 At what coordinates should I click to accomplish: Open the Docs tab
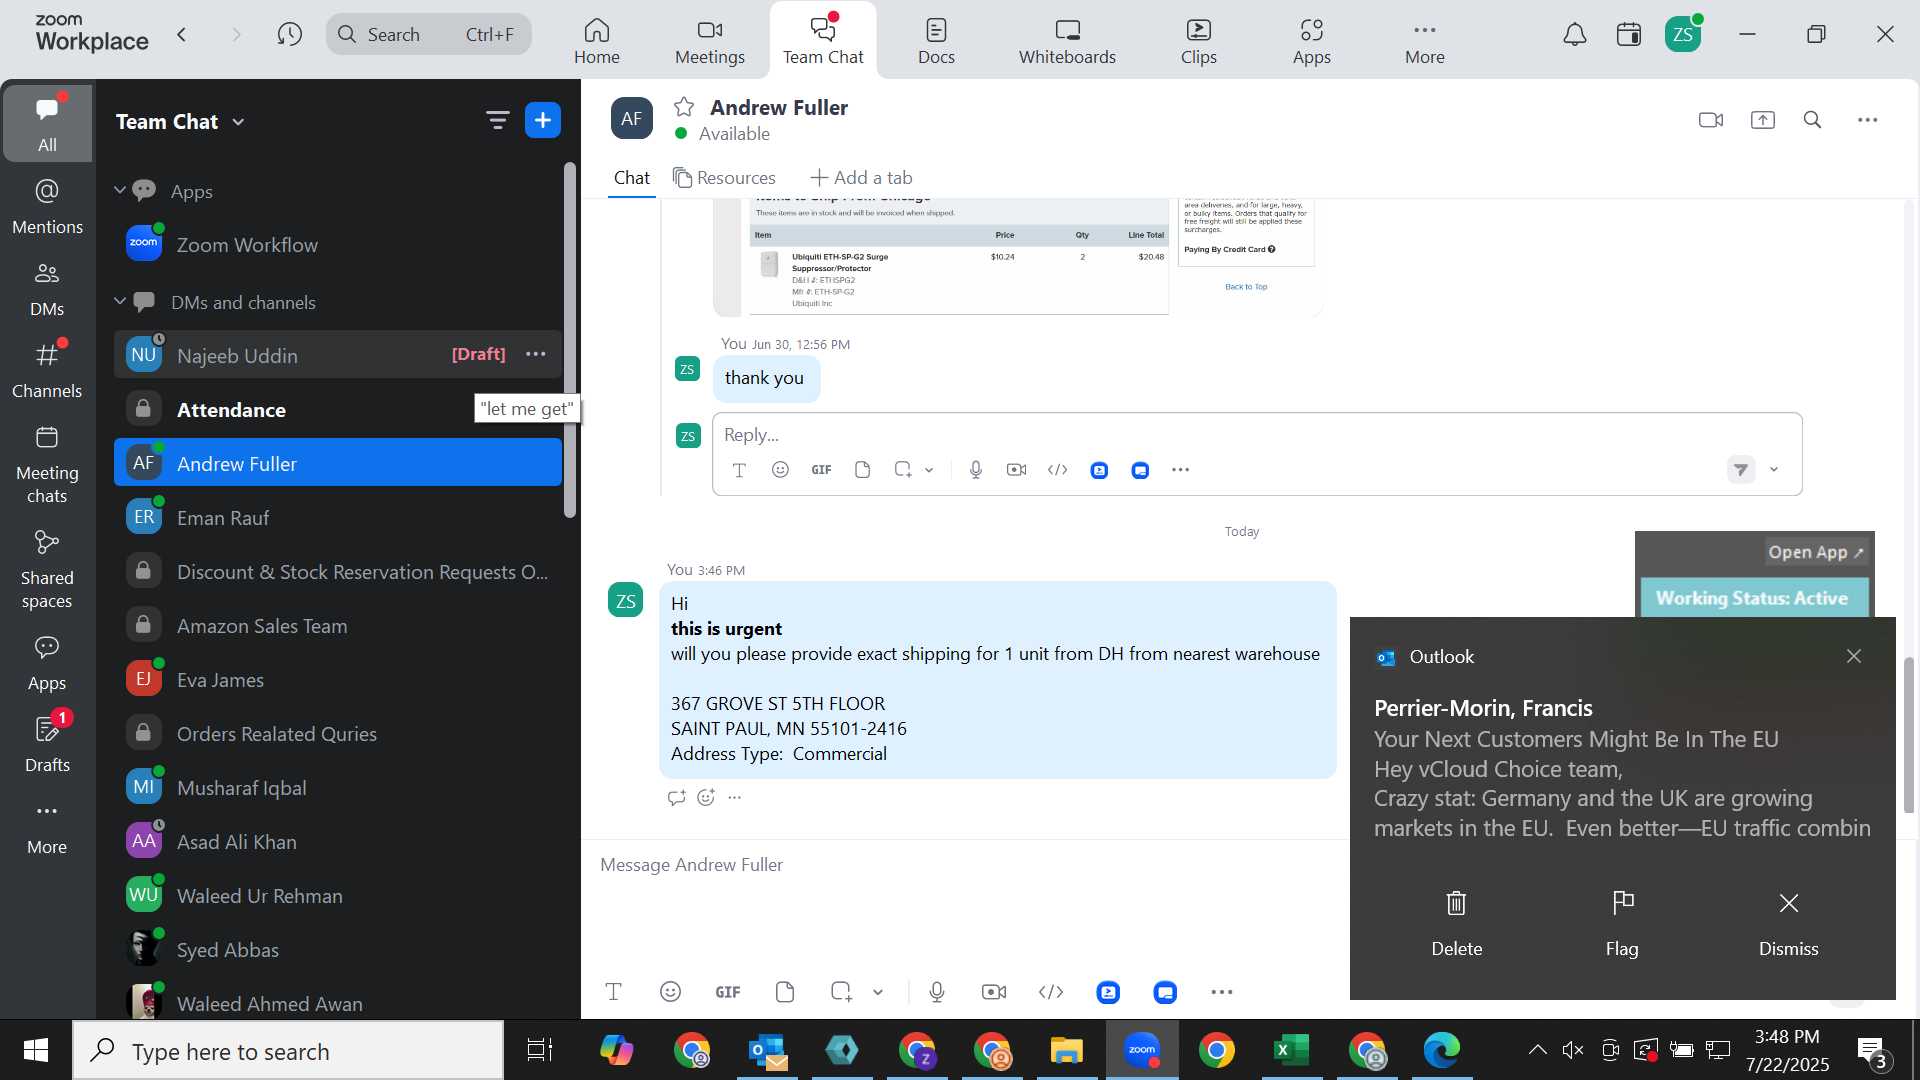coord(936,41)
